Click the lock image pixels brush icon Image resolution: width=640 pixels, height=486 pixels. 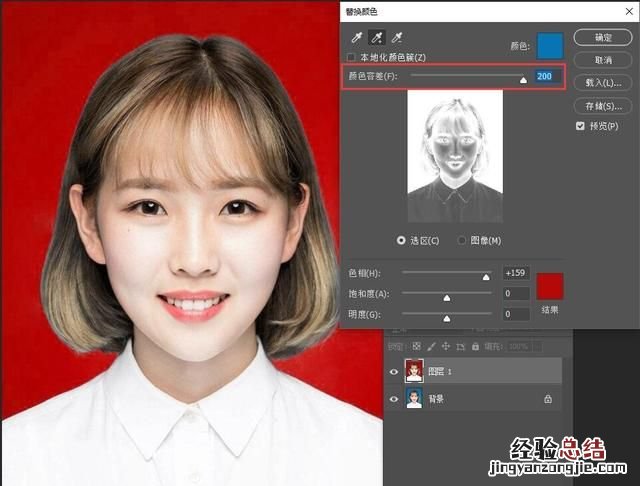coord(431,346)
